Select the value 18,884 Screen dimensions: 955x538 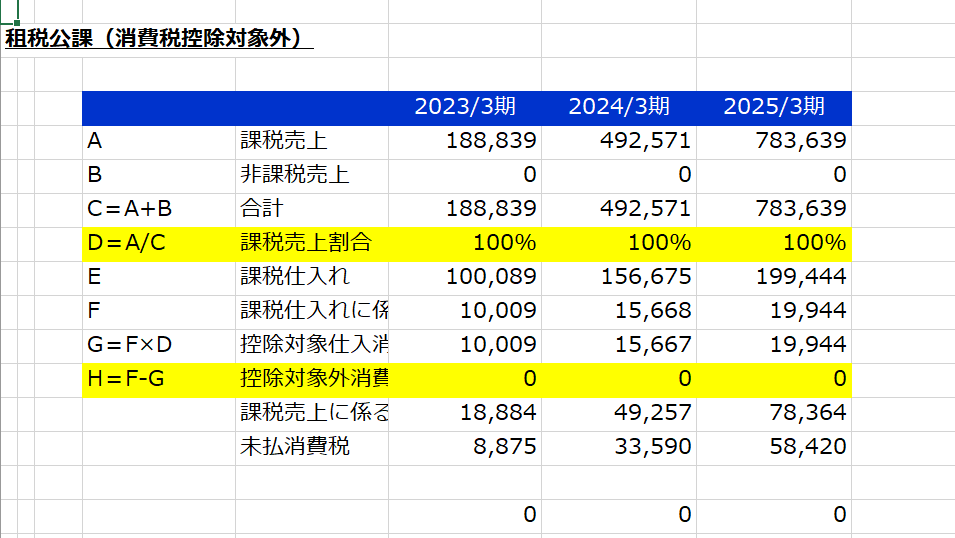click(x=465, y=413)
